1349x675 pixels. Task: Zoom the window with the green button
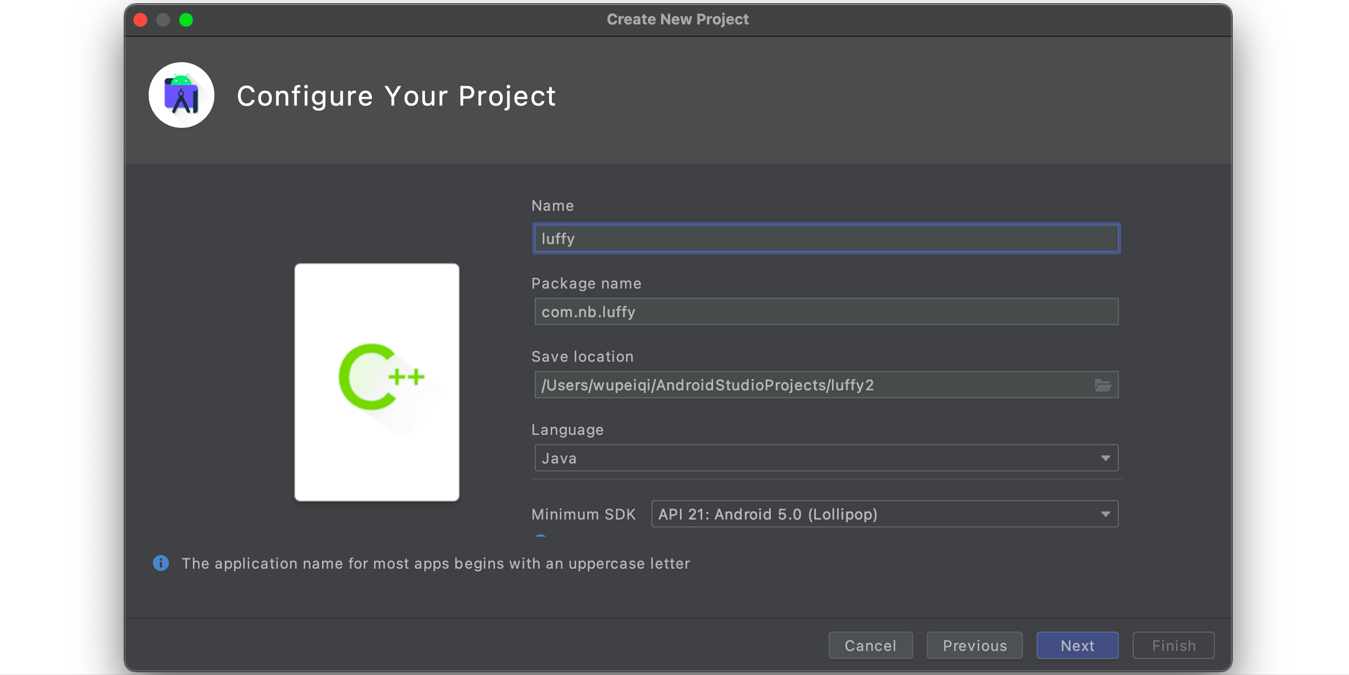click(186, 20)
